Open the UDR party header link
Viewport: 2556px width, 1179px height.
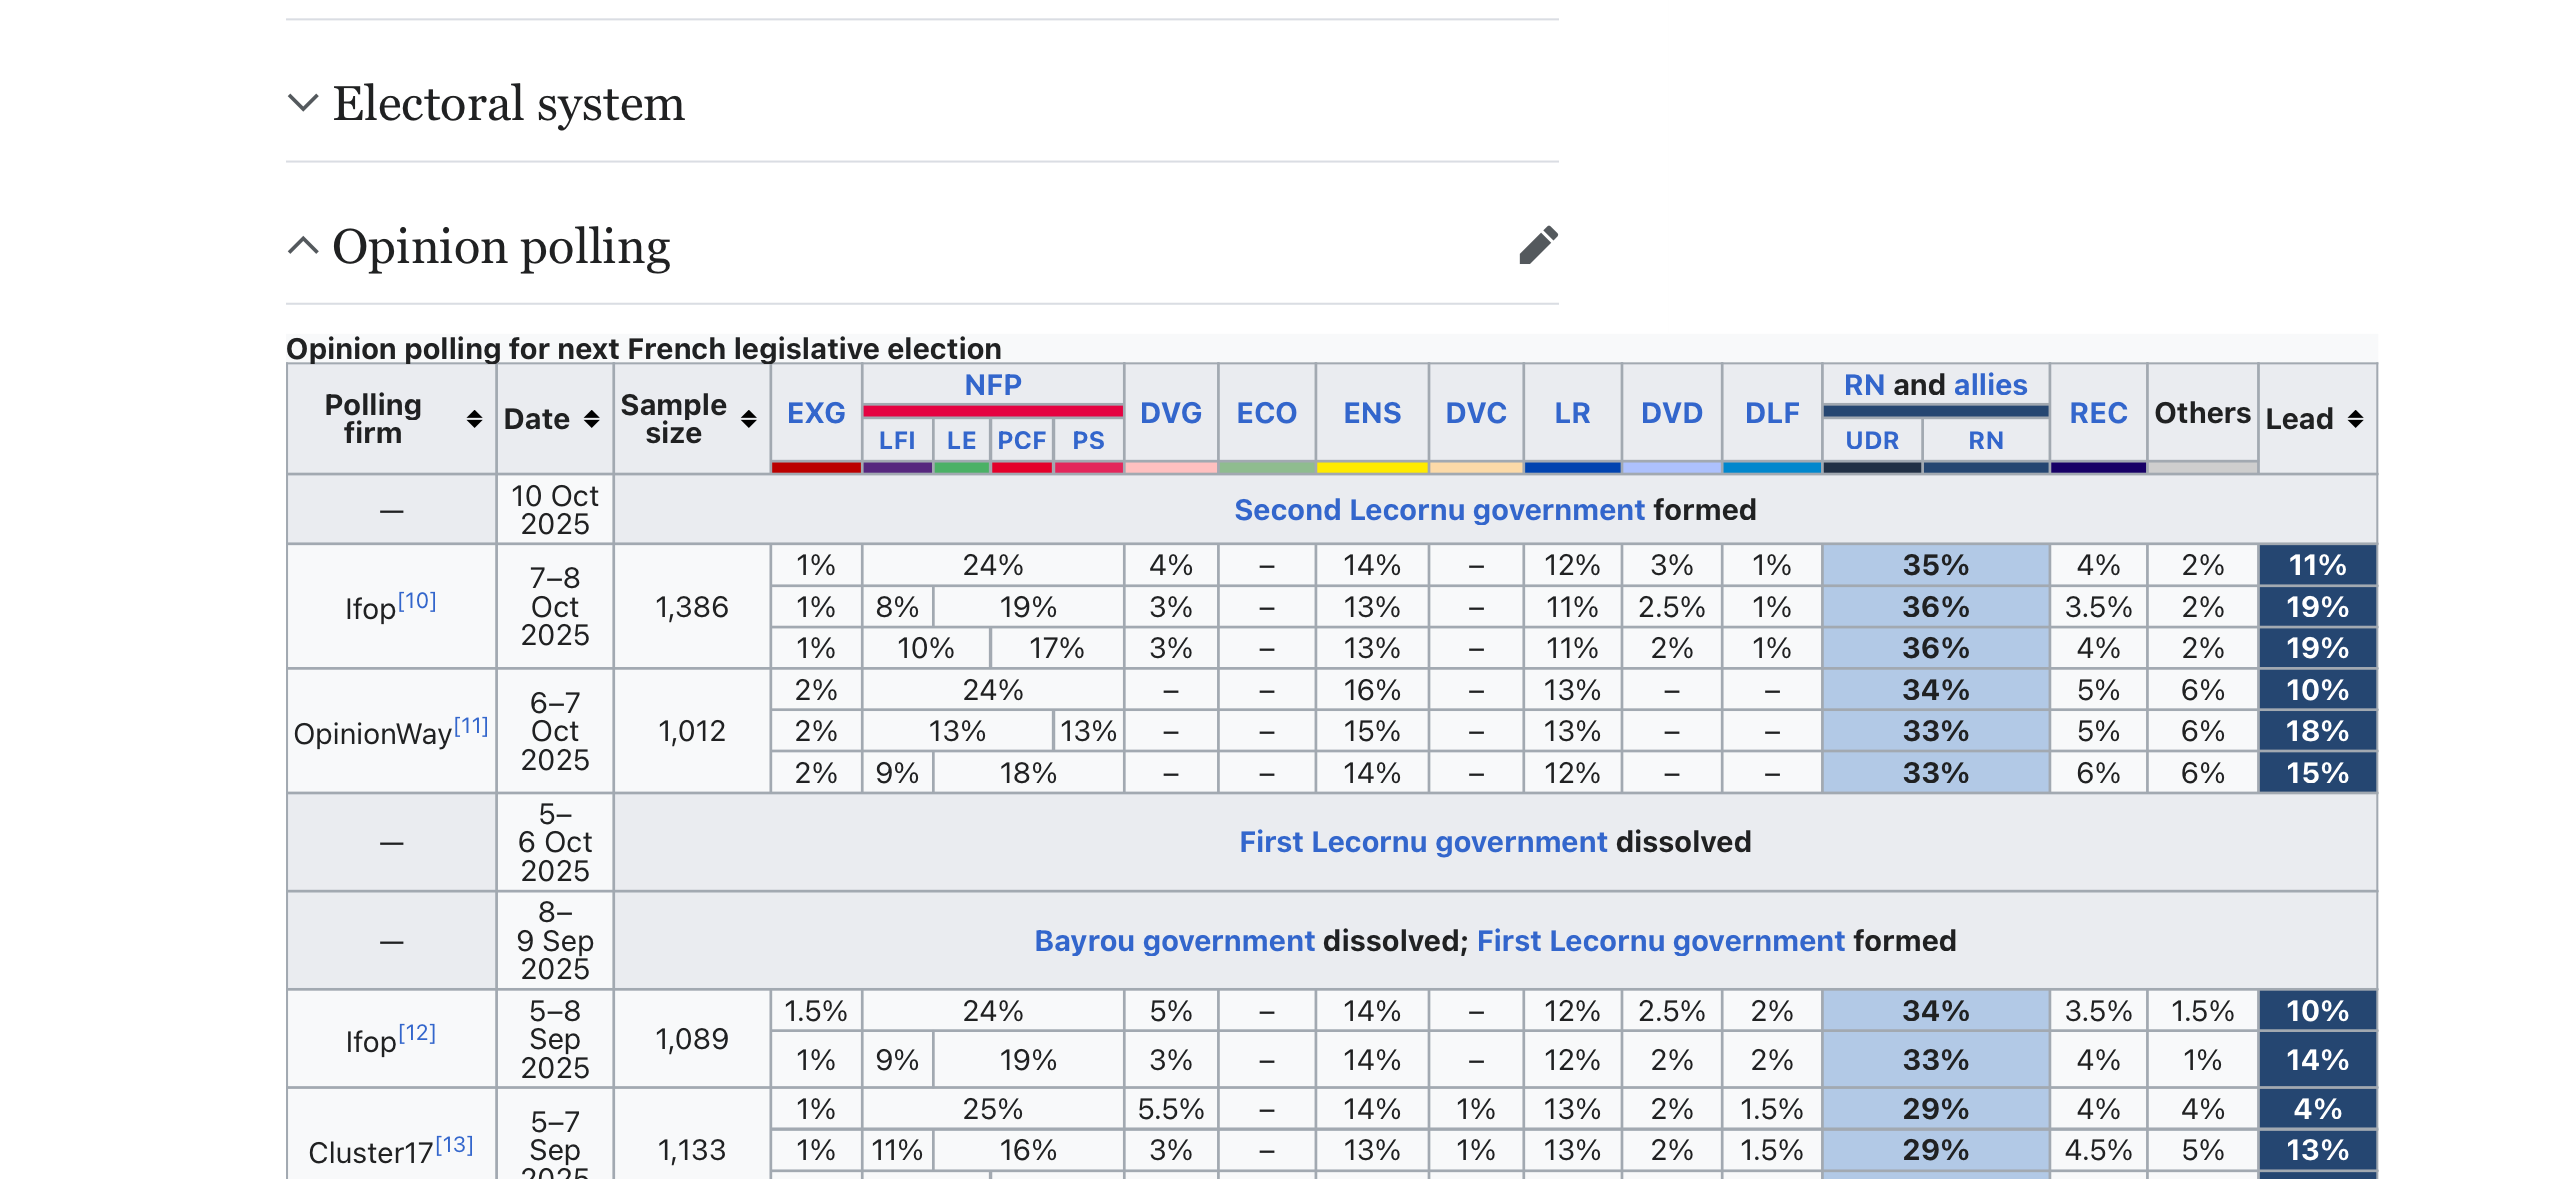1871,441
